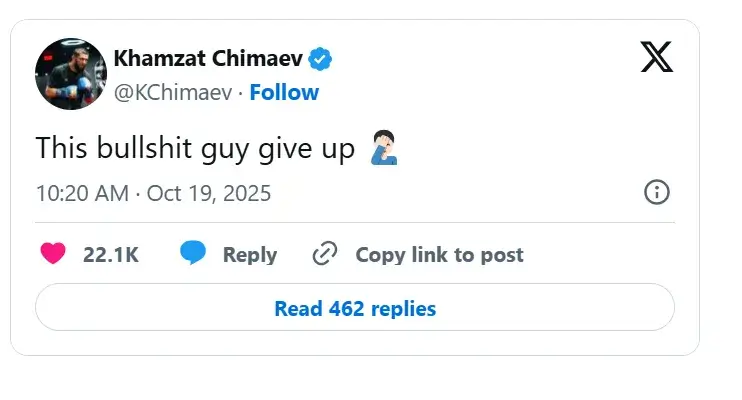Click the chain link copy icon
The width and height of the screenshot is (742, 400).
point(325,254)
